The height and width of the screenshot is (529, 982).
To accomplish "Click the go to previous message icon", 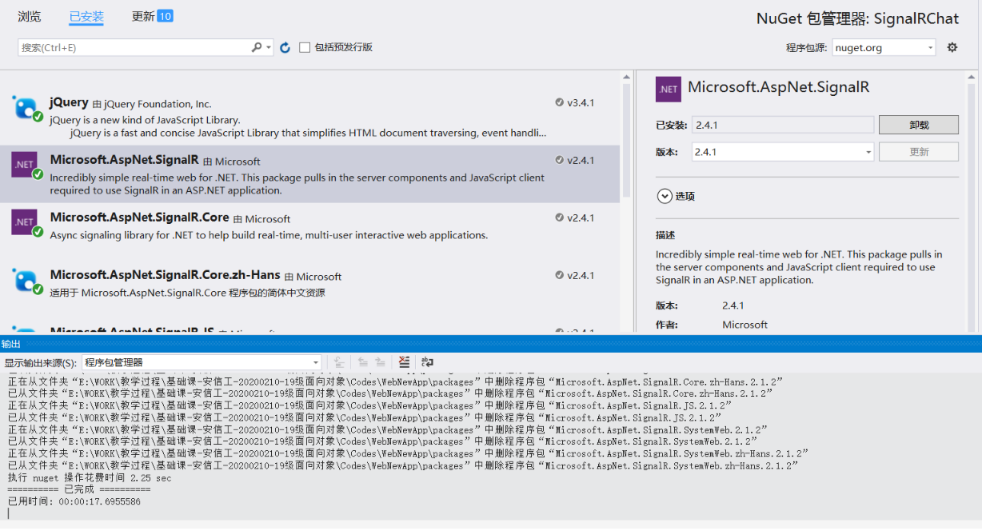I will click(362, 362).
